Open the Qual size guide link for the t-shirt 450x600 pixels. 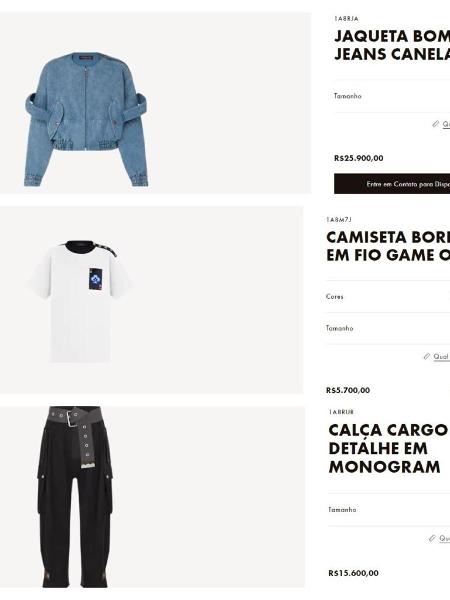pyautogui.click(x=442, y=357)
